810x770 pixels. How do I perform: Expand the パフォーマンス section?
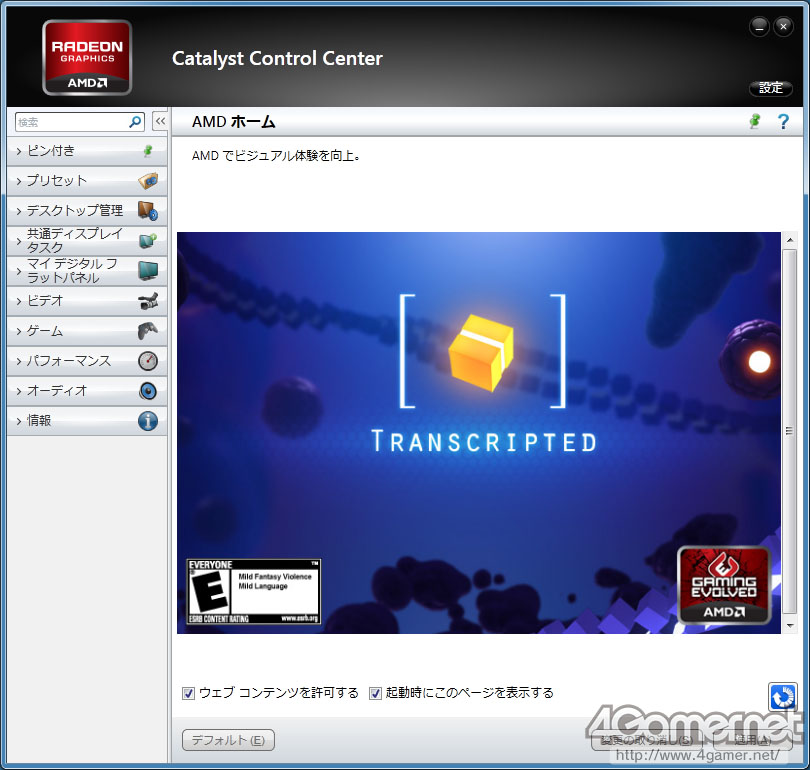click(87, 360)
